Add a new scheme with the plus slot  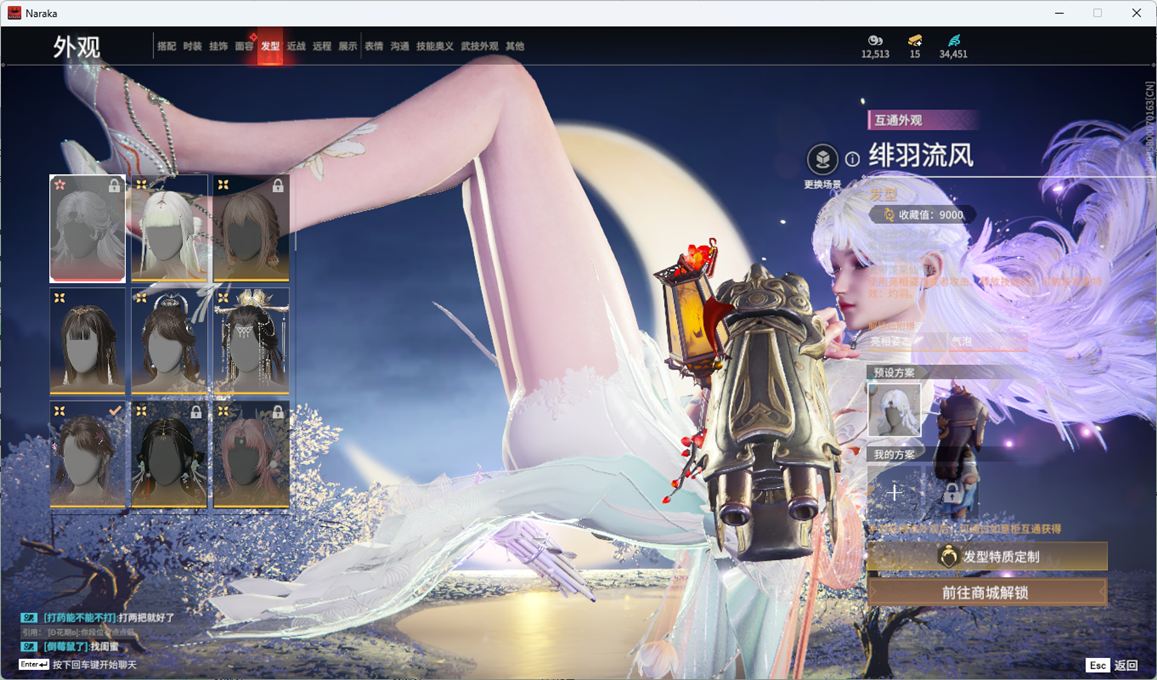(894, 492)
